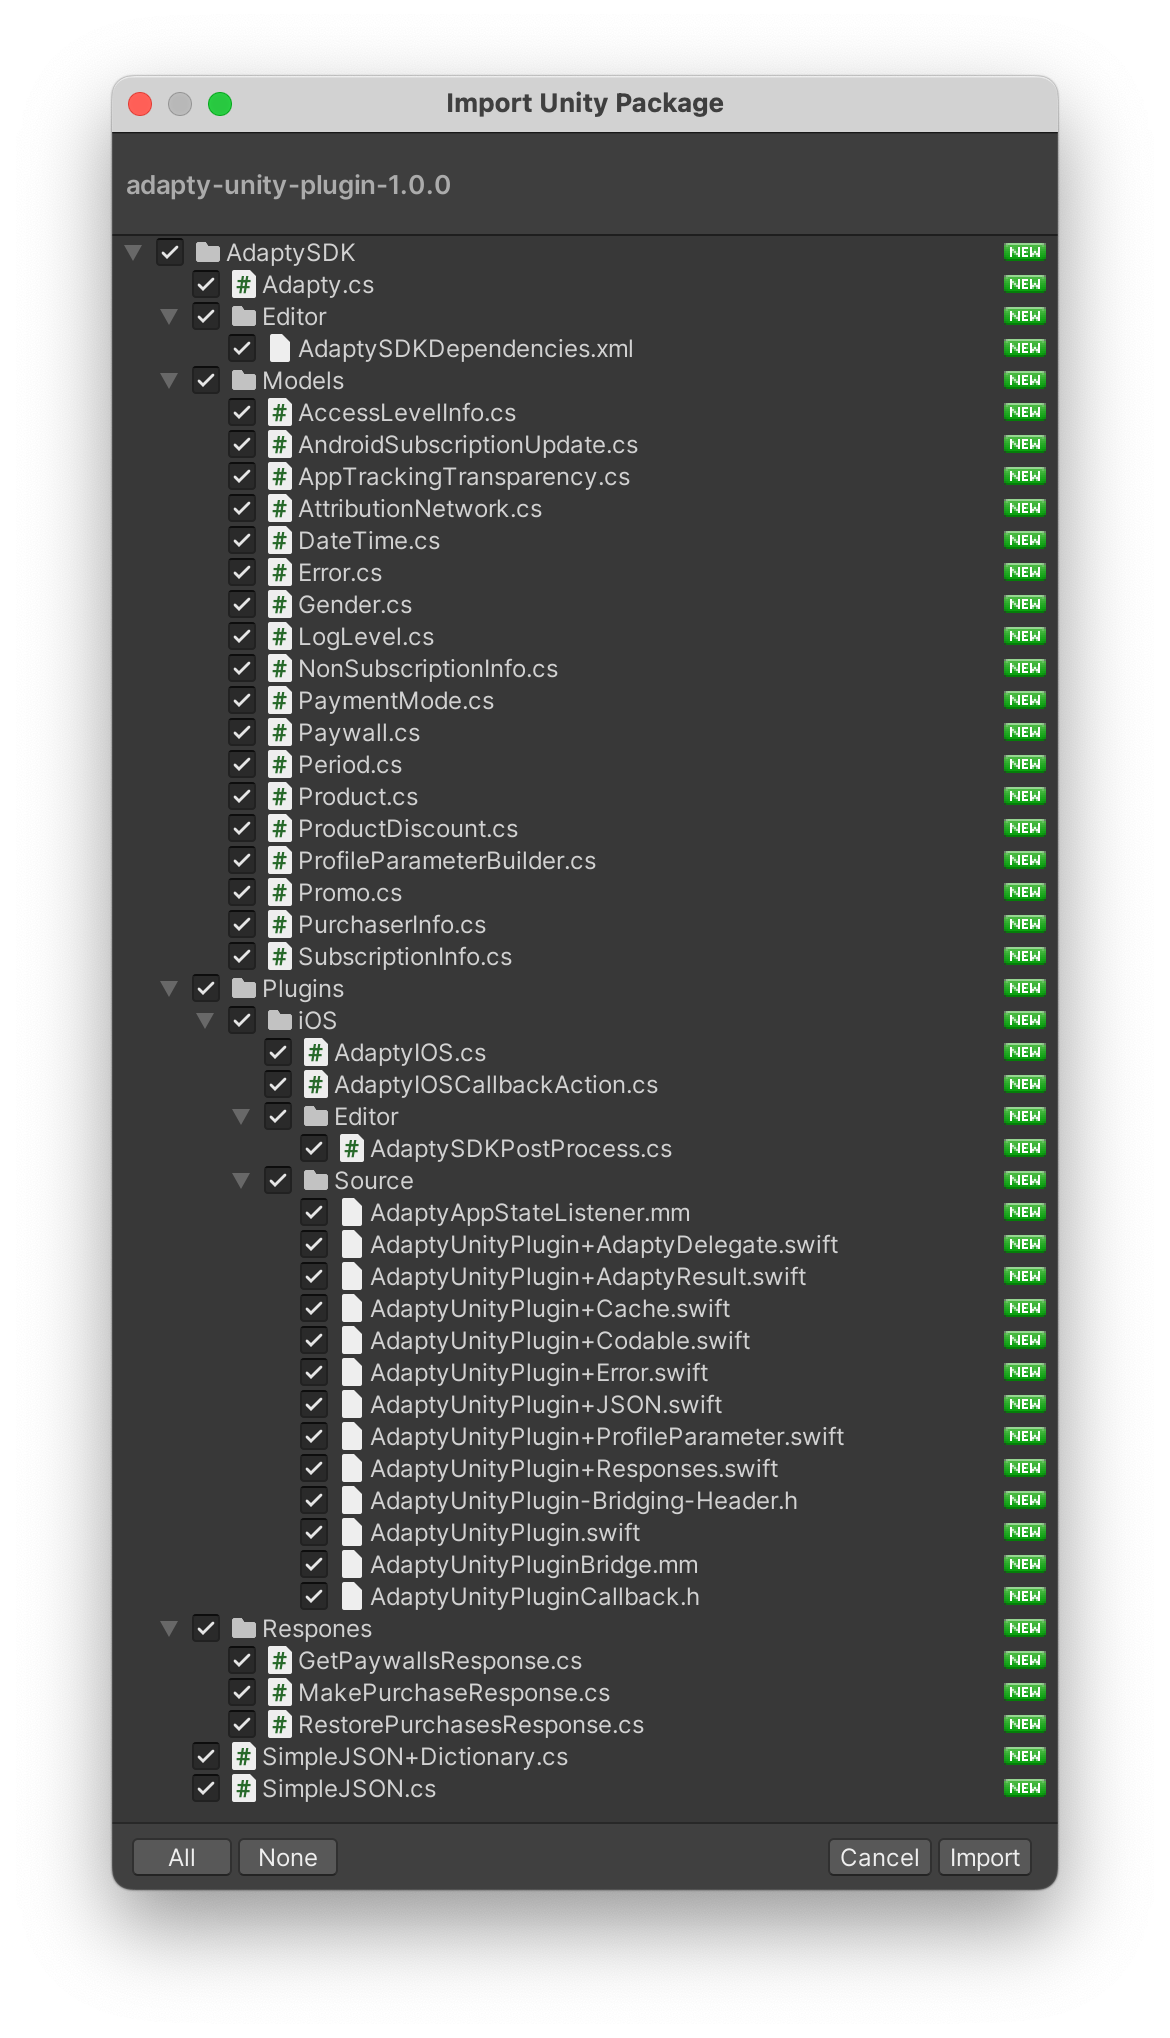Click the NEW badge on the Error.cs row
Viewport: 1170px width, 2038px height.
(x=1024, y=572)
